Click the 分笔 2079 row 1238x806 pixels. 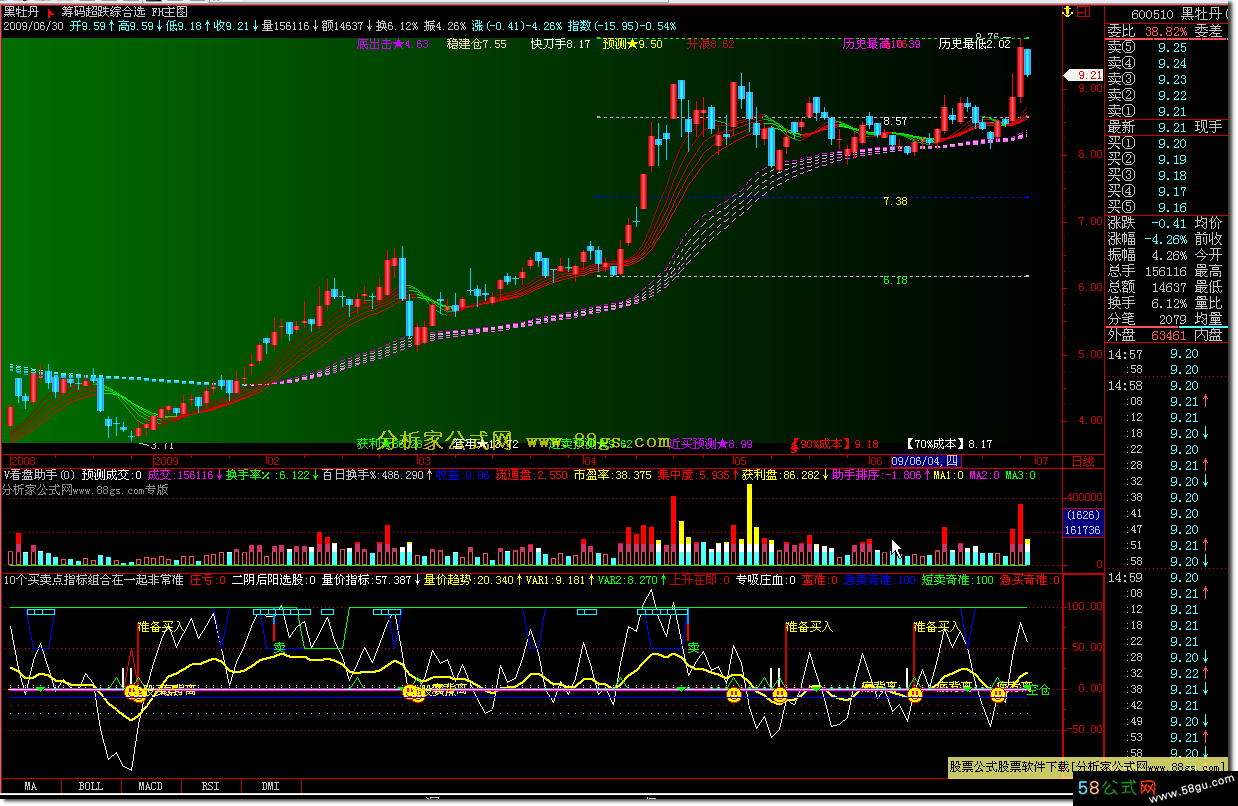[1148, 319]
